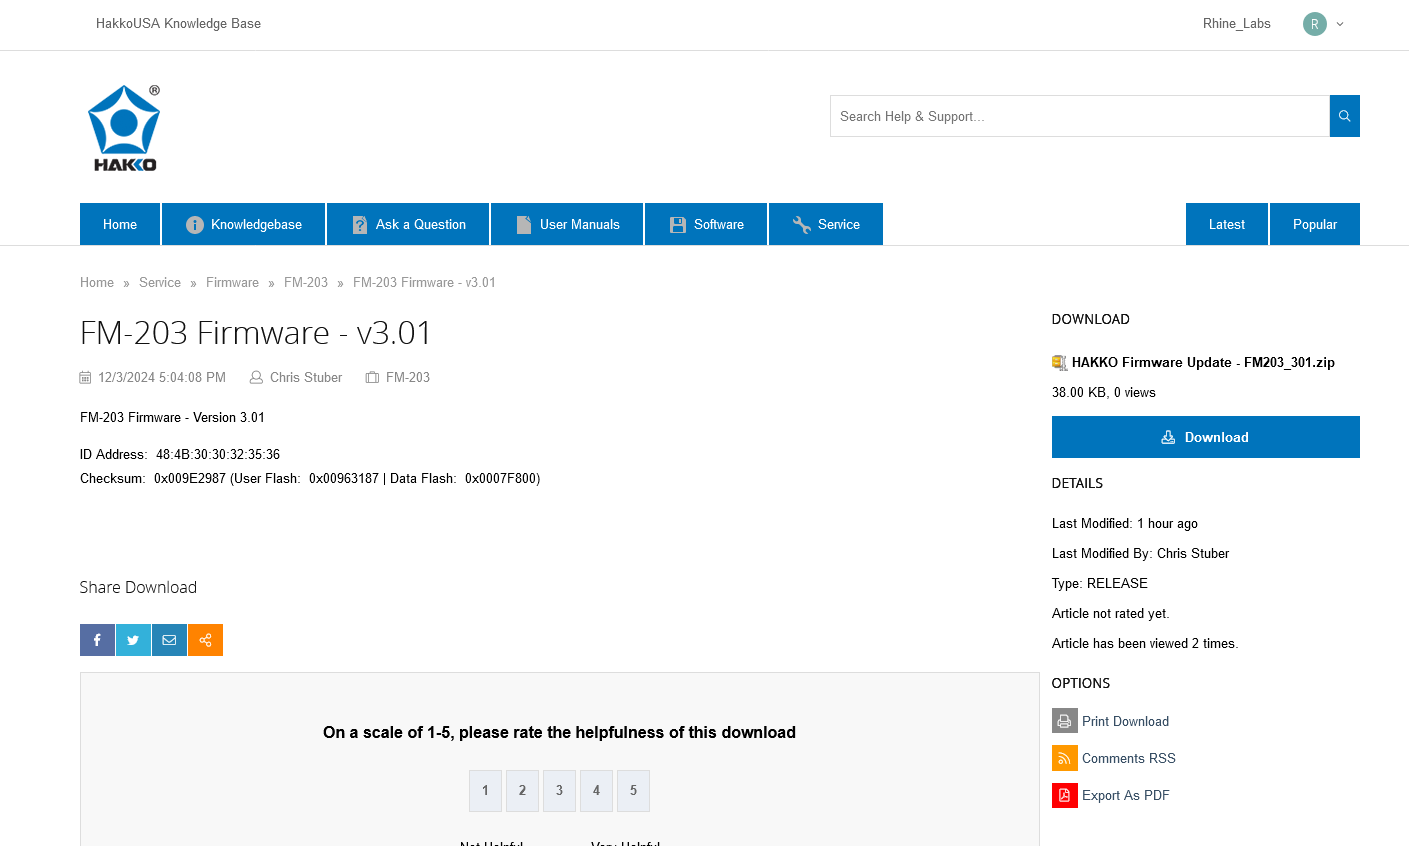Click the Type: RELEASE detail

pyautogui.click(x=1100, y=584)
